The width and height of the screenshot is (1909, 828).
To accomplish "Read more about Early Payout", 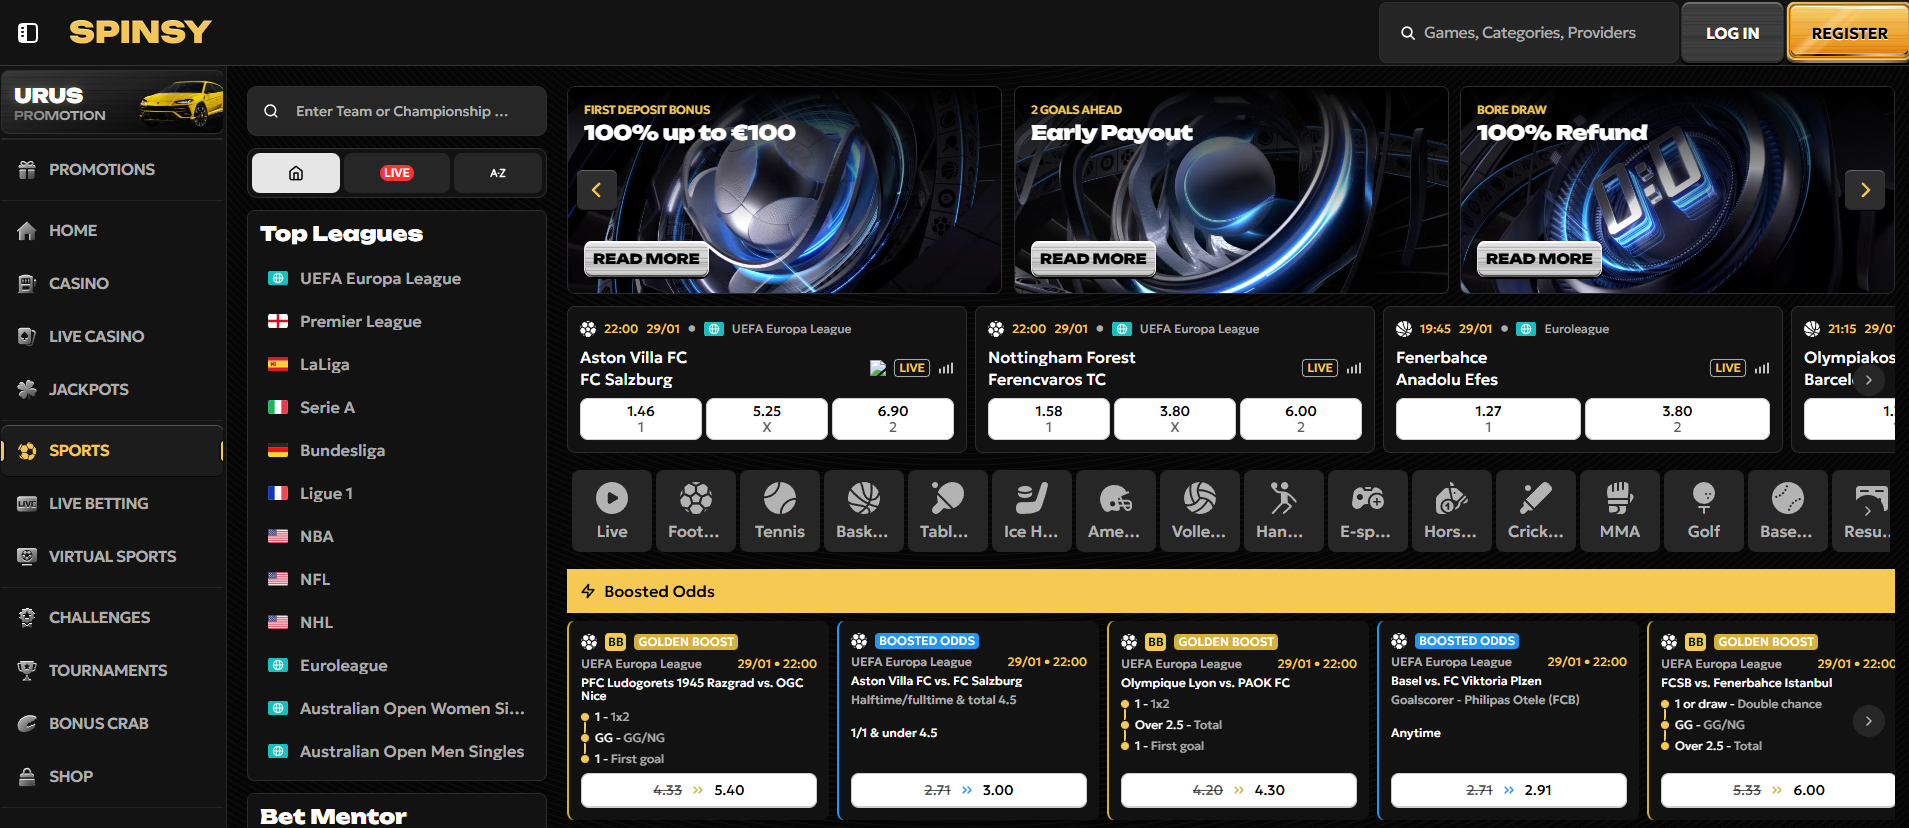I will [1093, 259].
